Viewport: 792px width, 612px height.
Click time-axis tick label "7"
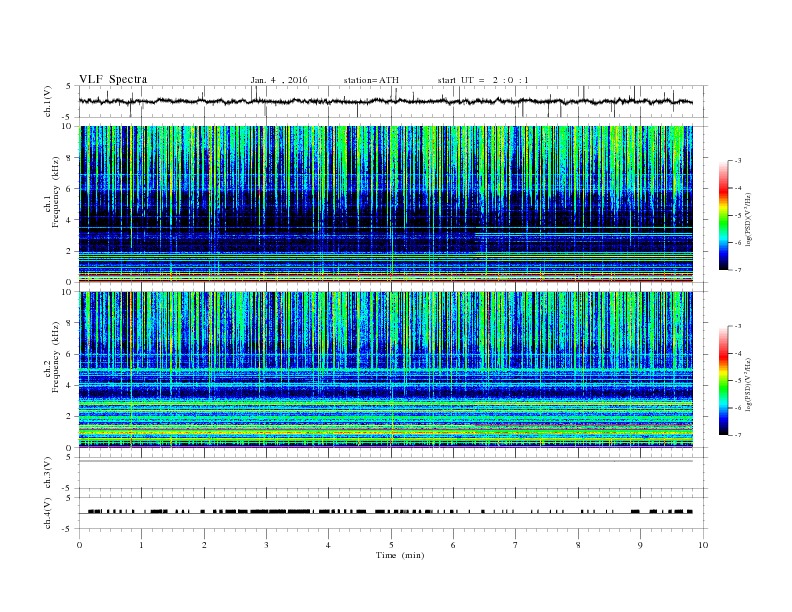[516, 545]
